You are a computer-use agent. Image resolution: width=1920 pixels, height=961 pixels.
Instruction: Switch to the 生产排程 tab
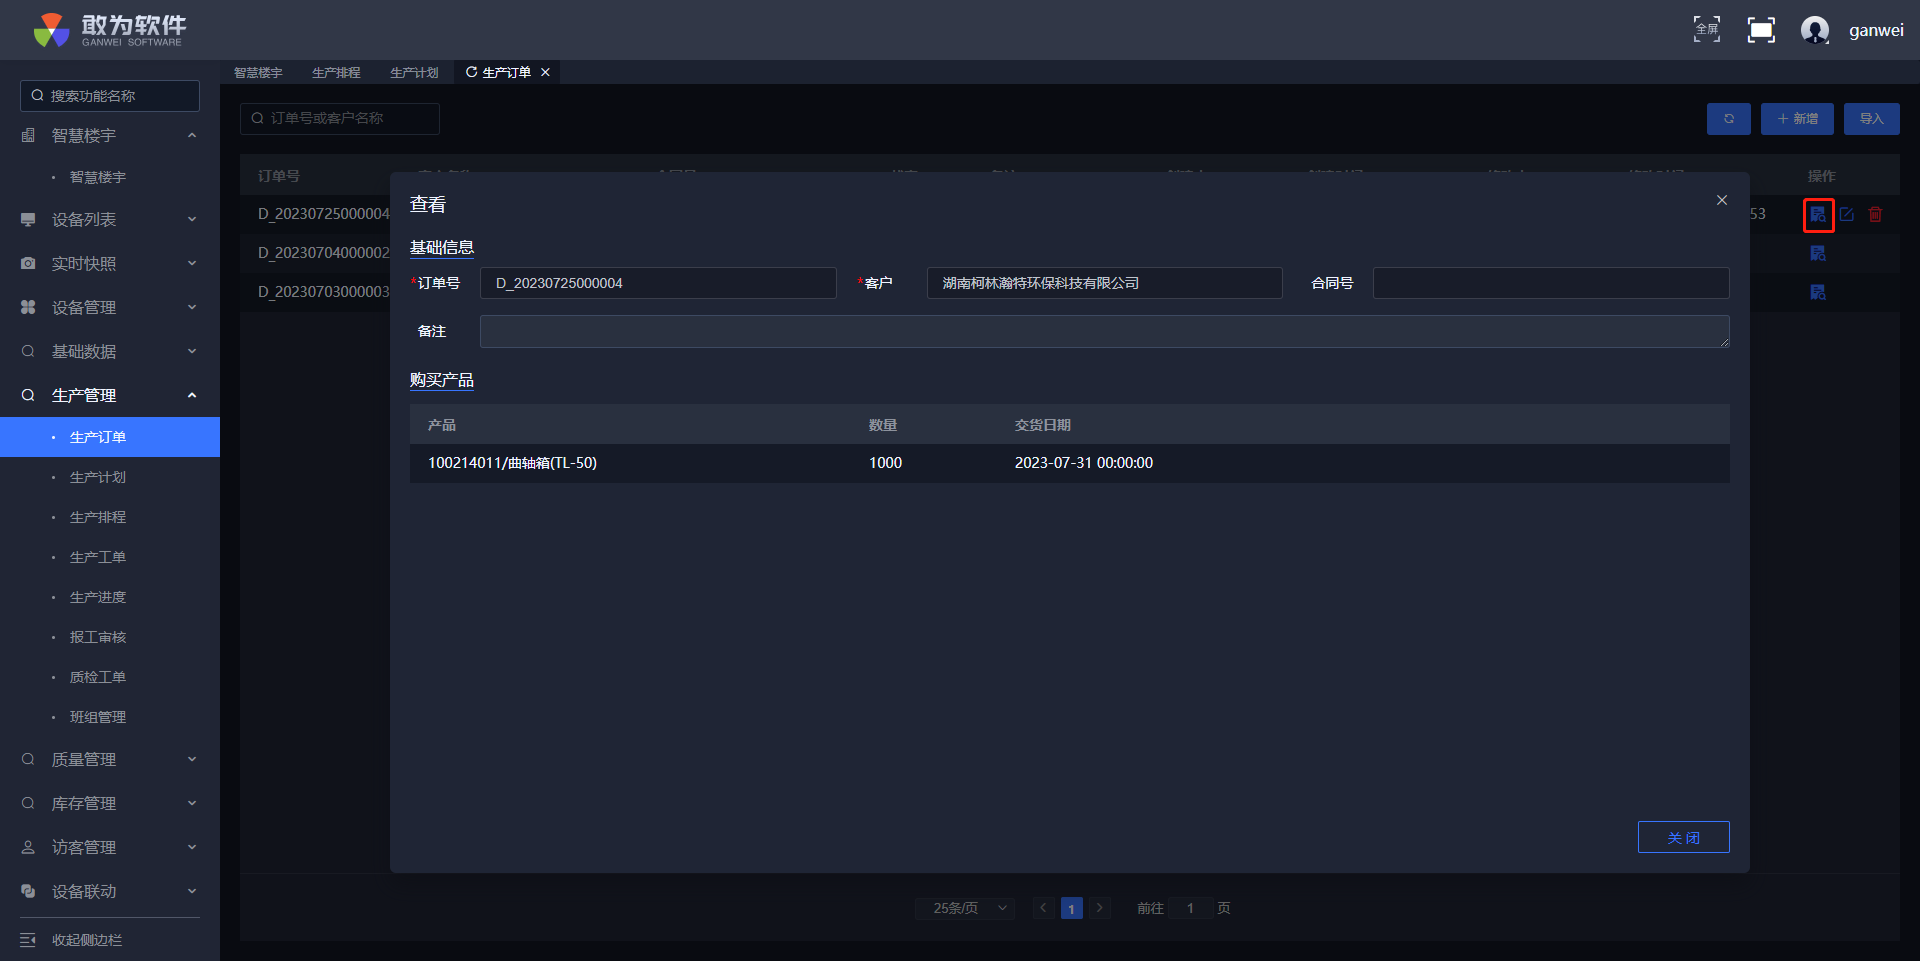336,73
